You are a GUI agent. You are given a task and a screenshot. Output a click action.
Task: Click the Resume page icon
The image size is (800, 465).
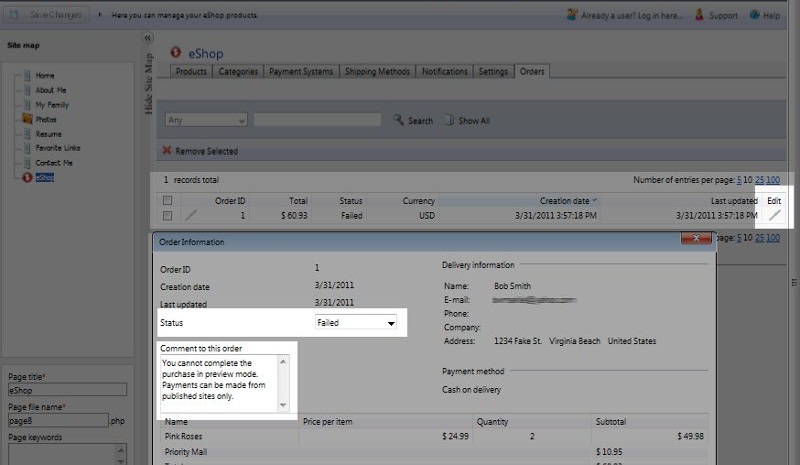pyautogui.click(x=27, y=134)
